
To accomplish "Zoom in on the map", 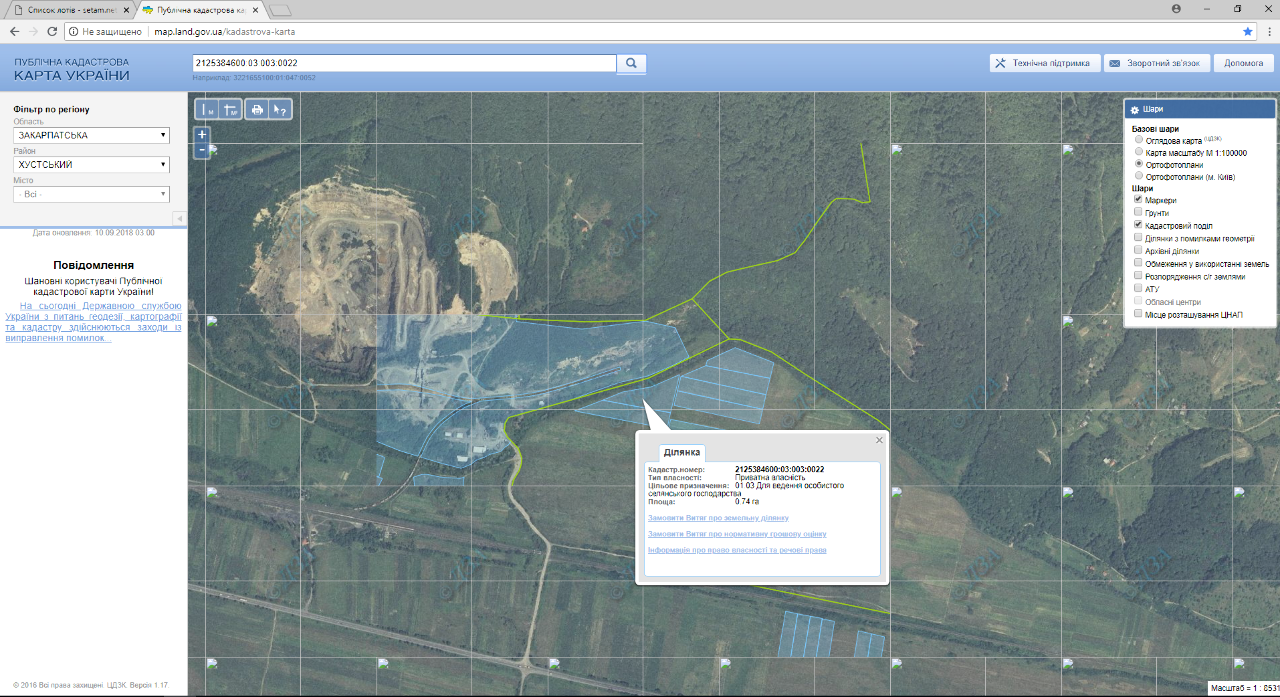I will click(x=202, y=134).
